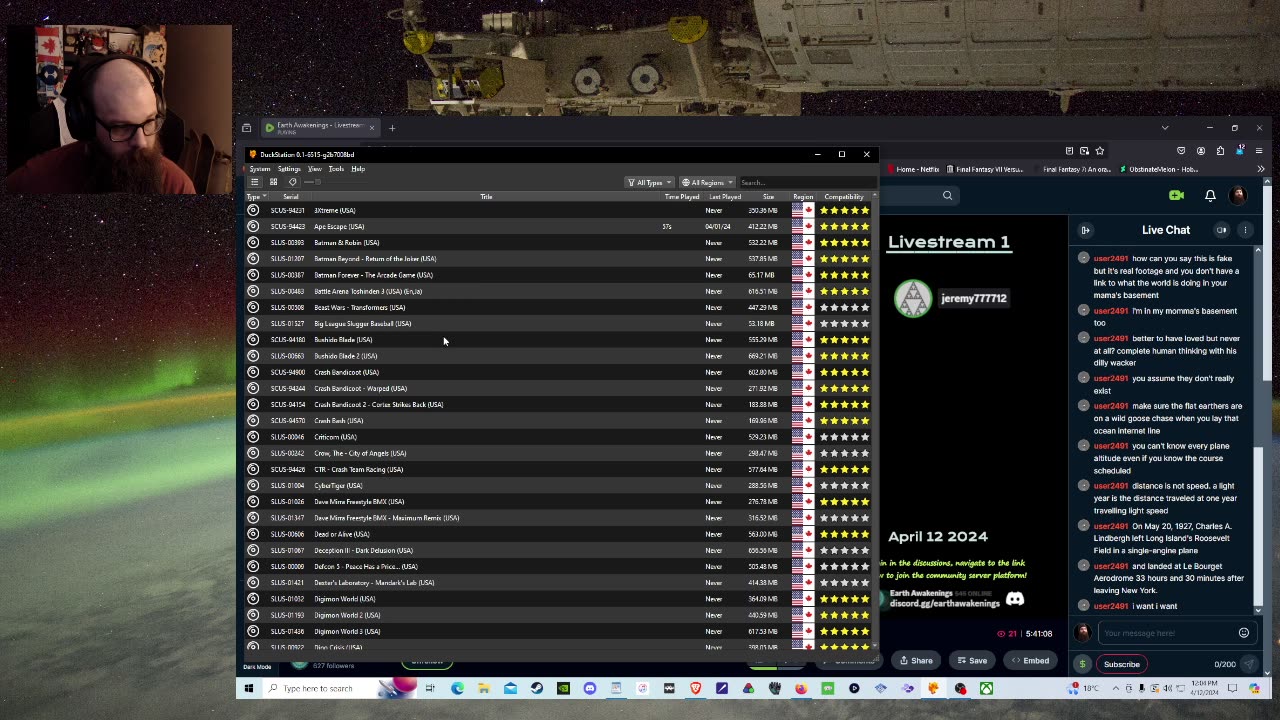Open the browser hamburger application menu
Image resolution: width=1280 pixels, height=720 pixels.
click(1259, 151)
